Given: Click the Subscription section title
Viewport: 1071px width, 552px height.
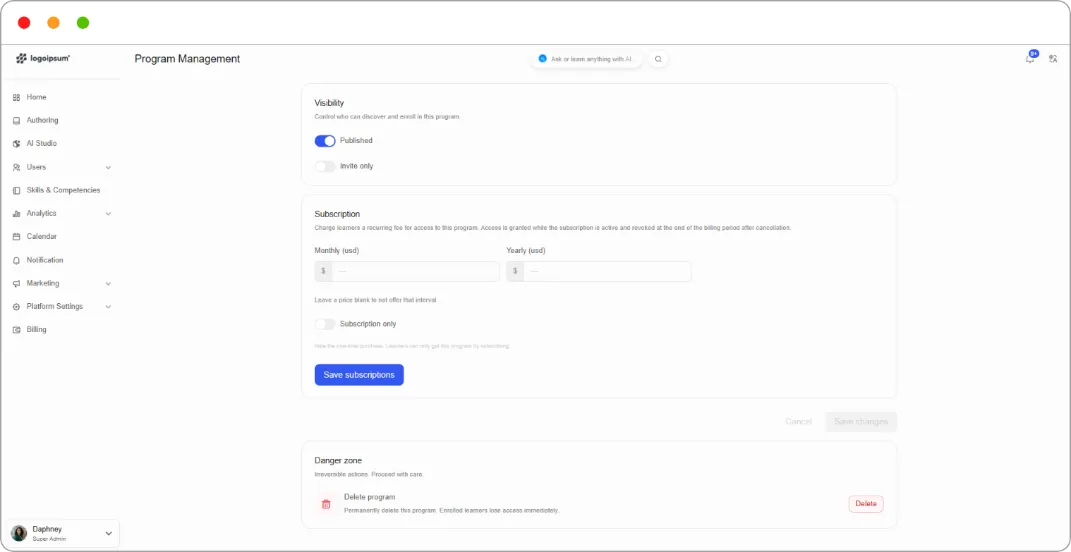Looking at the screenshot, I should pyautogui.click(x=337, y=215).
